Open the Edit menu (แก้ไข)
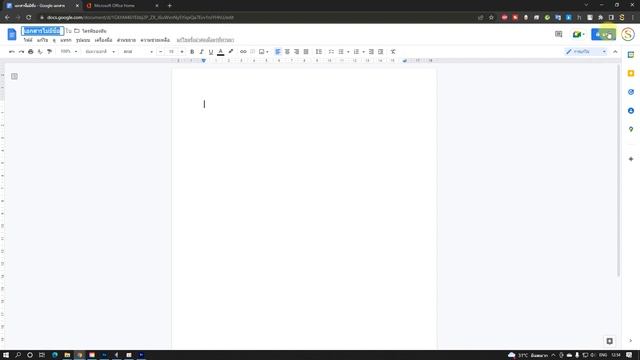This screenshot has height=360, width=640. coord(42,40)
